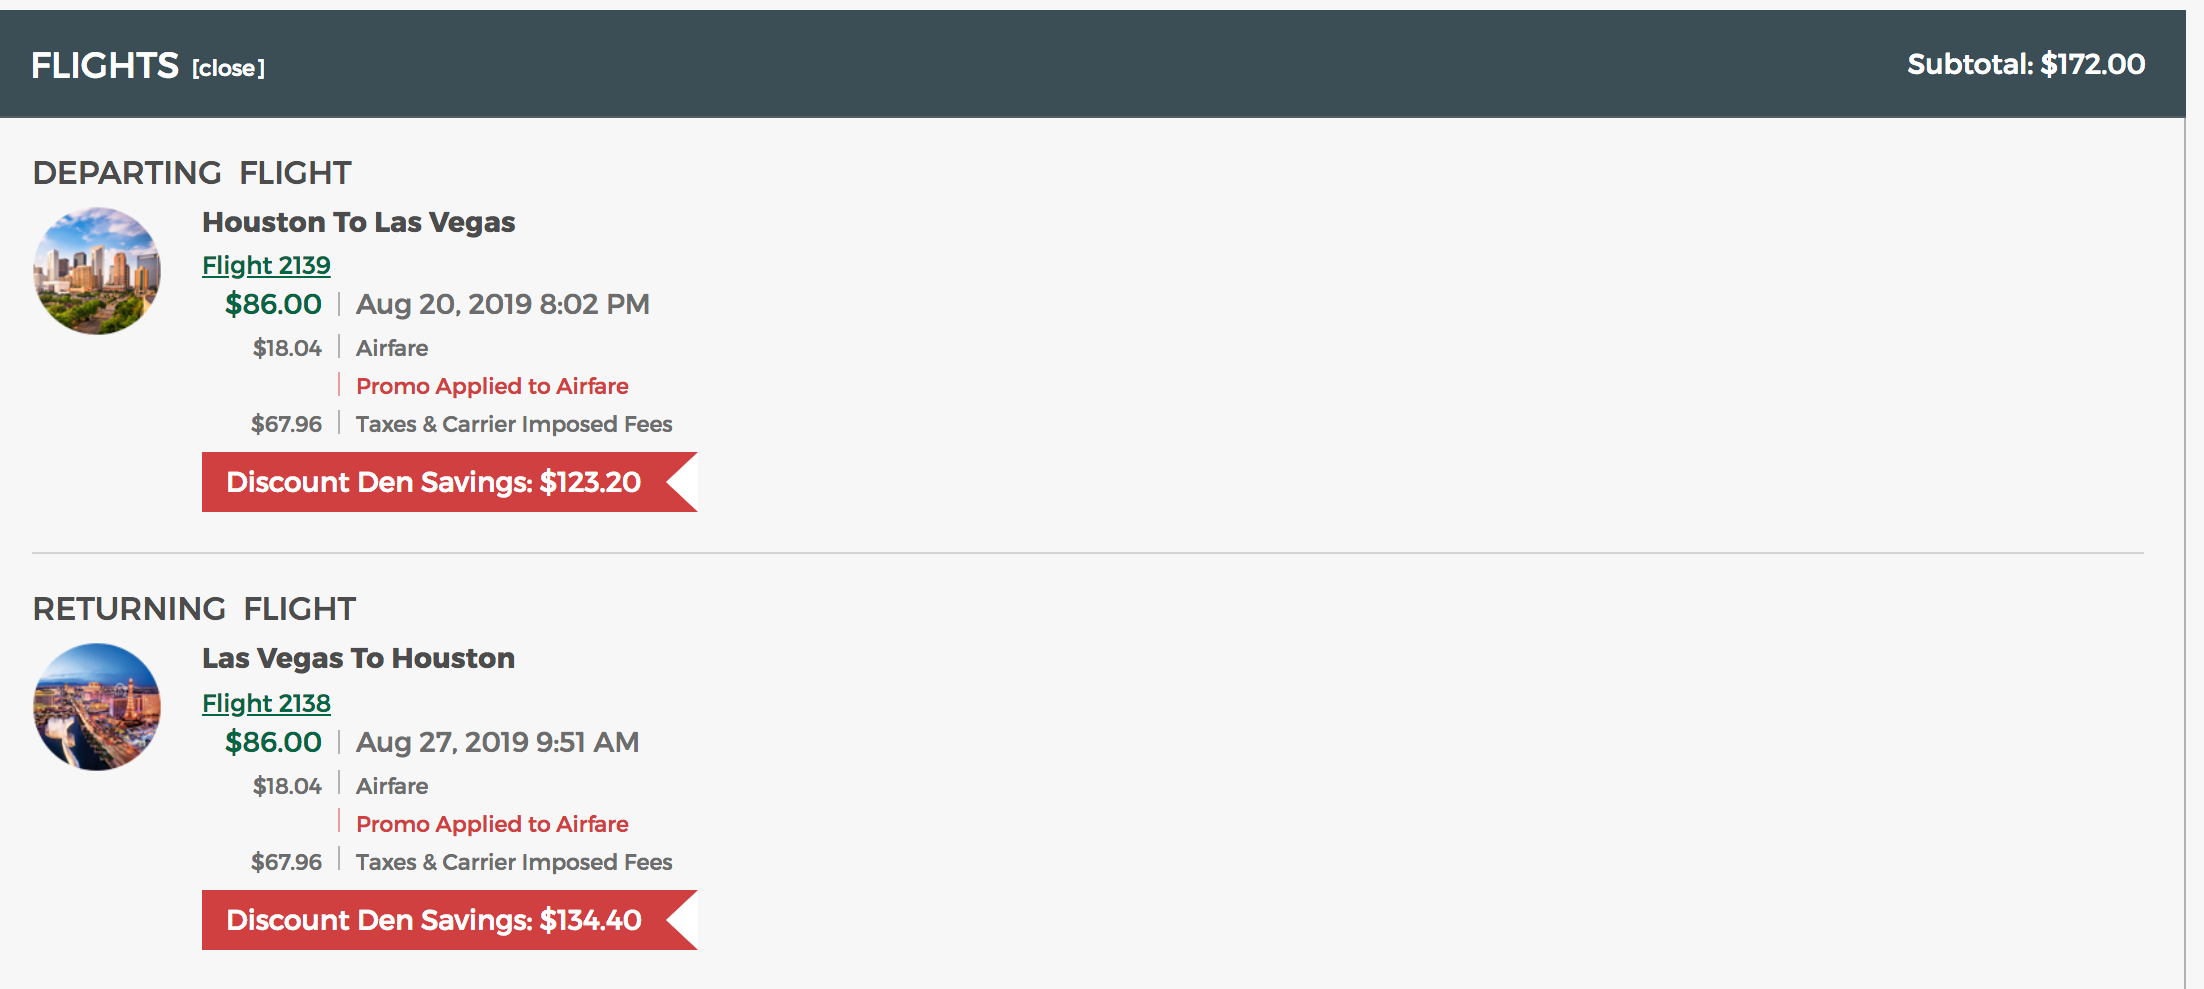The width and height of the screenshot is (2204, 989).
Task: Click returning Discount Den Savings $134.40 banner
Action: [449, 920]
